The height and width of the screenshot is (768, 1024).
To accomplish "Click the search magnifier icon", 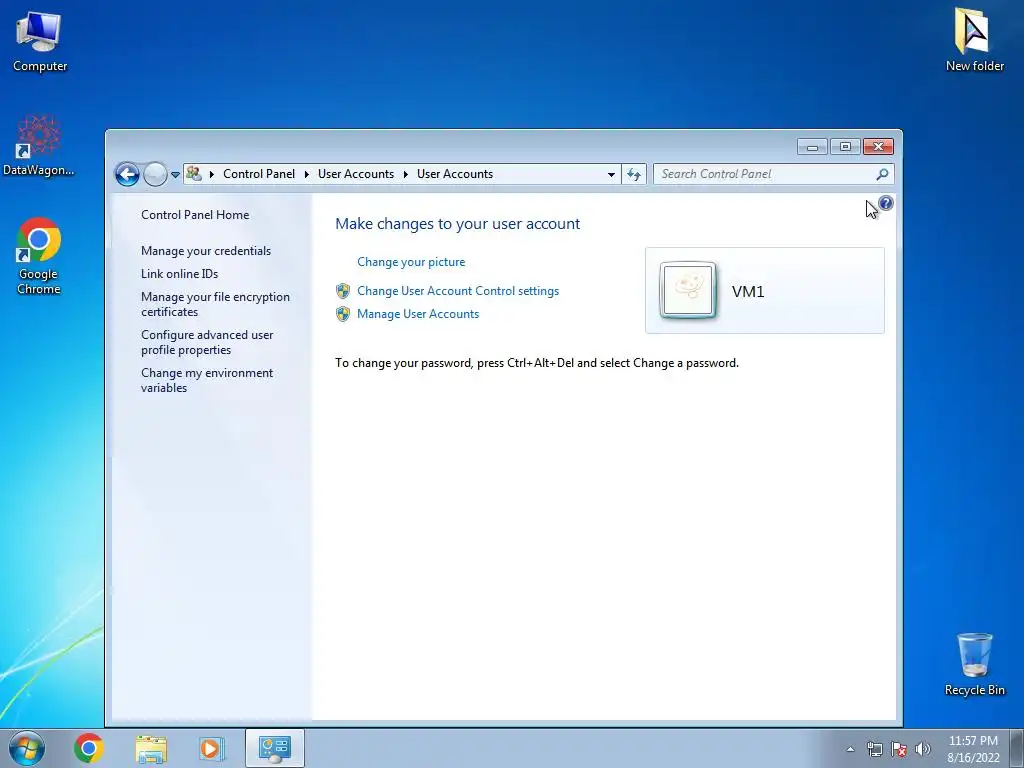I will click(882, 174).
